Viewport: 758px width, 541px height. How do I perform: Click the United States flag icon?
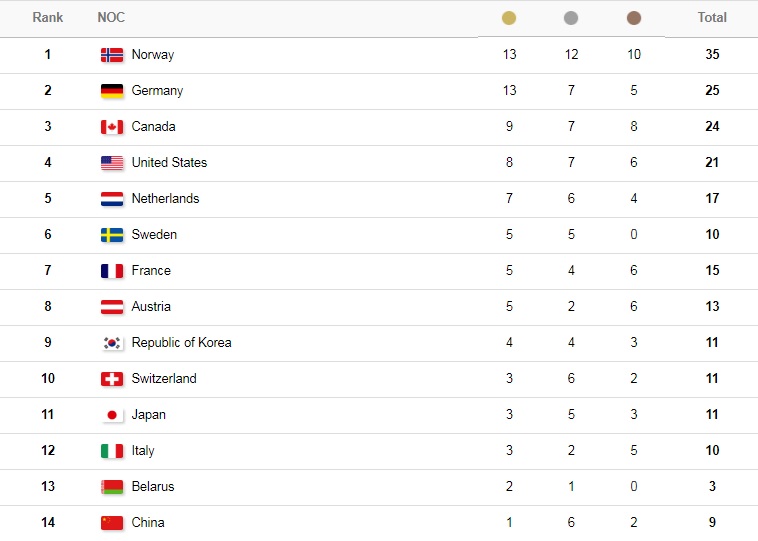pos(112,163)
